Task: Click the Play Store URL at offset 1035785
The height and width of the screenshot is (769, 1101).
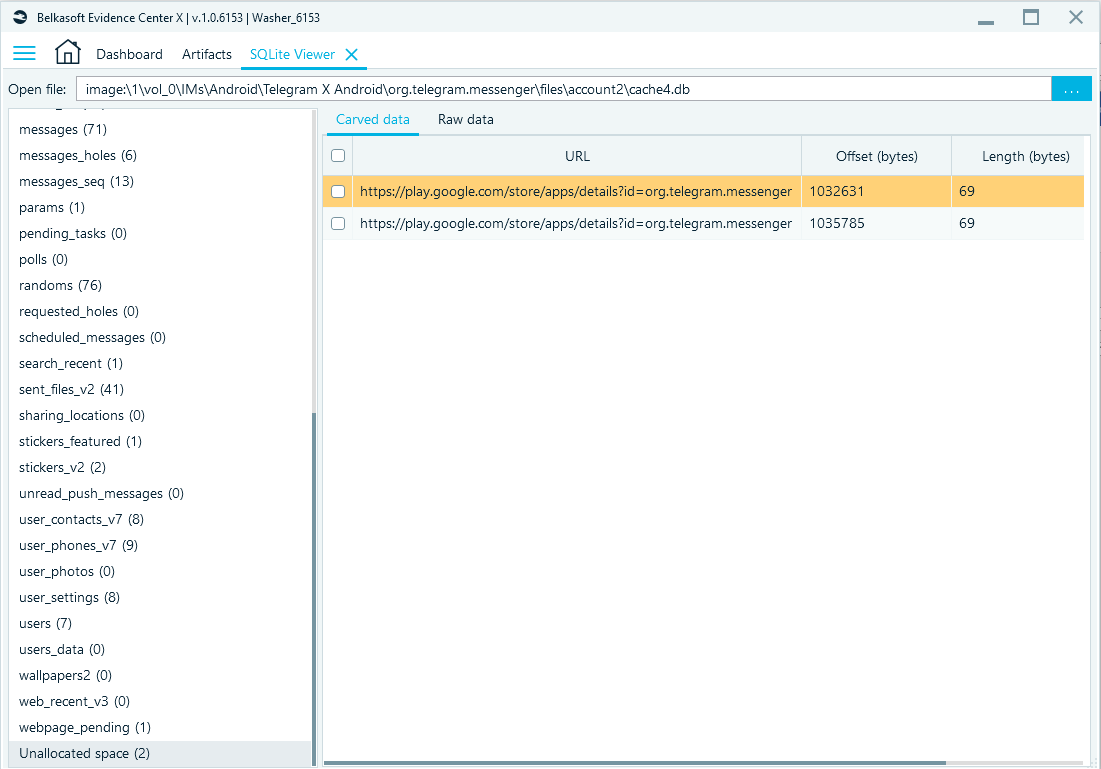Action: click(x=577, y=223)
